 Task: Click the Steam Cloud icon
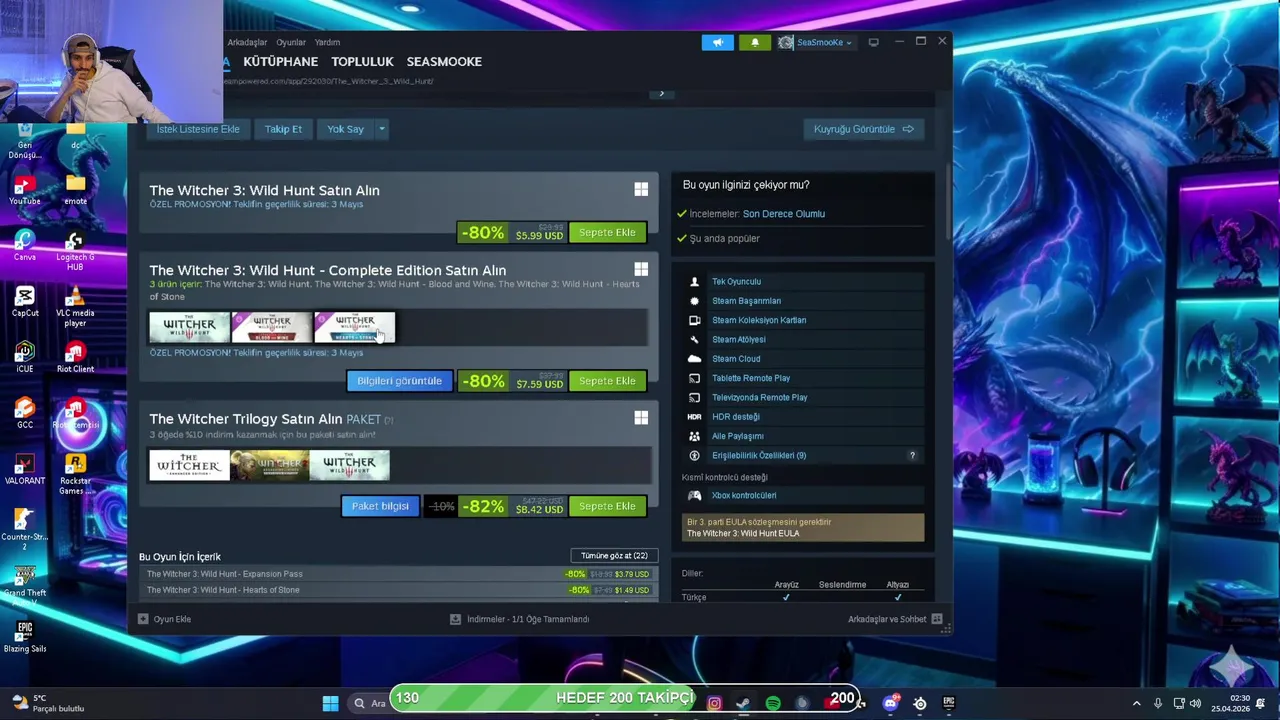(694, 359)
